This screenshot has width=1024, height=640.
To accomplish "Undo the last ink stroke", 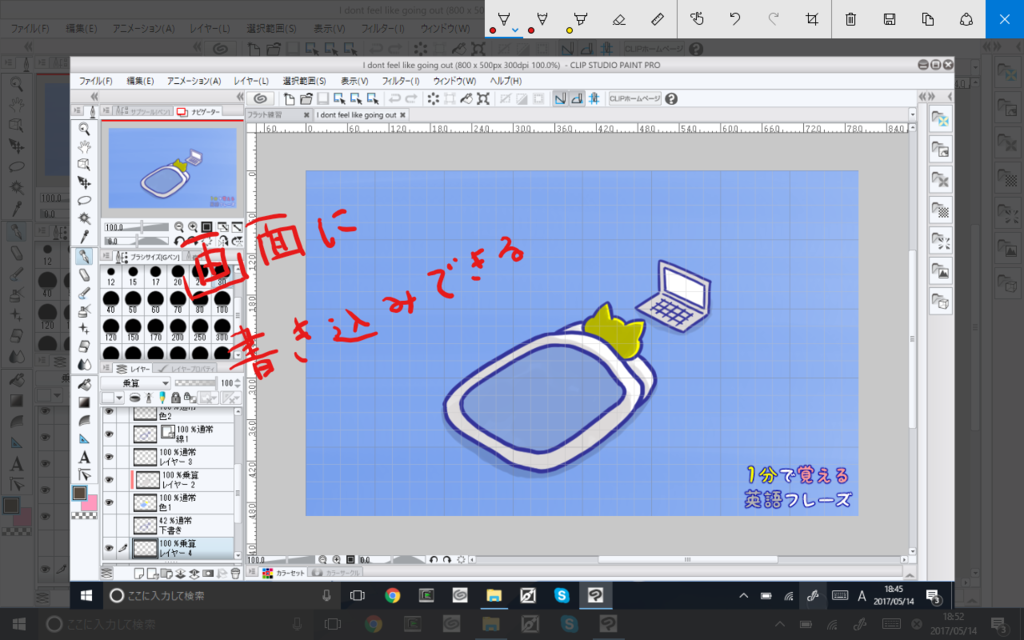I will click(735, 19).
